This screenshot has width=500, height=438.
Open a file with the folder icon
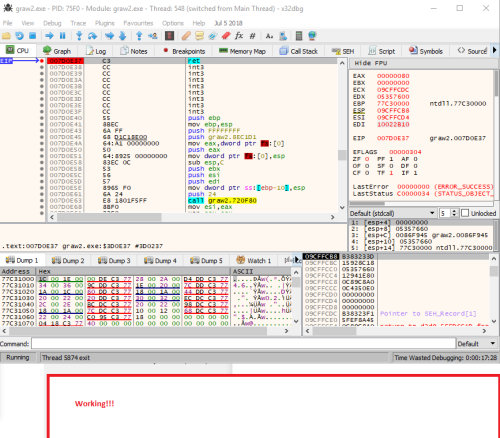coord(6,36)
